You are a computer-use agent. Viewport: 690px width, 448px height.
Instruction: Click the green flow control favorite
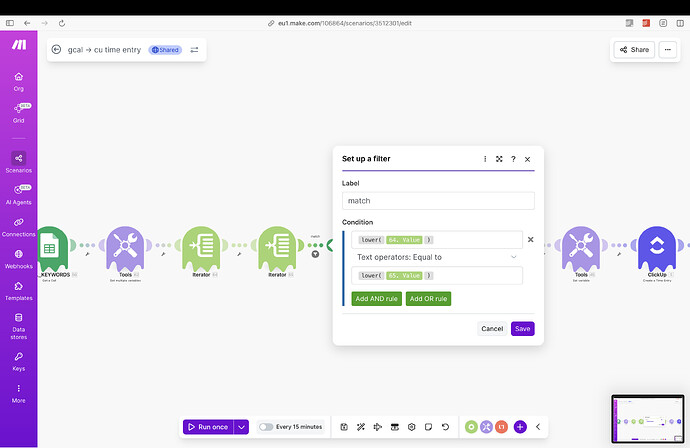(x=471, y=427)
